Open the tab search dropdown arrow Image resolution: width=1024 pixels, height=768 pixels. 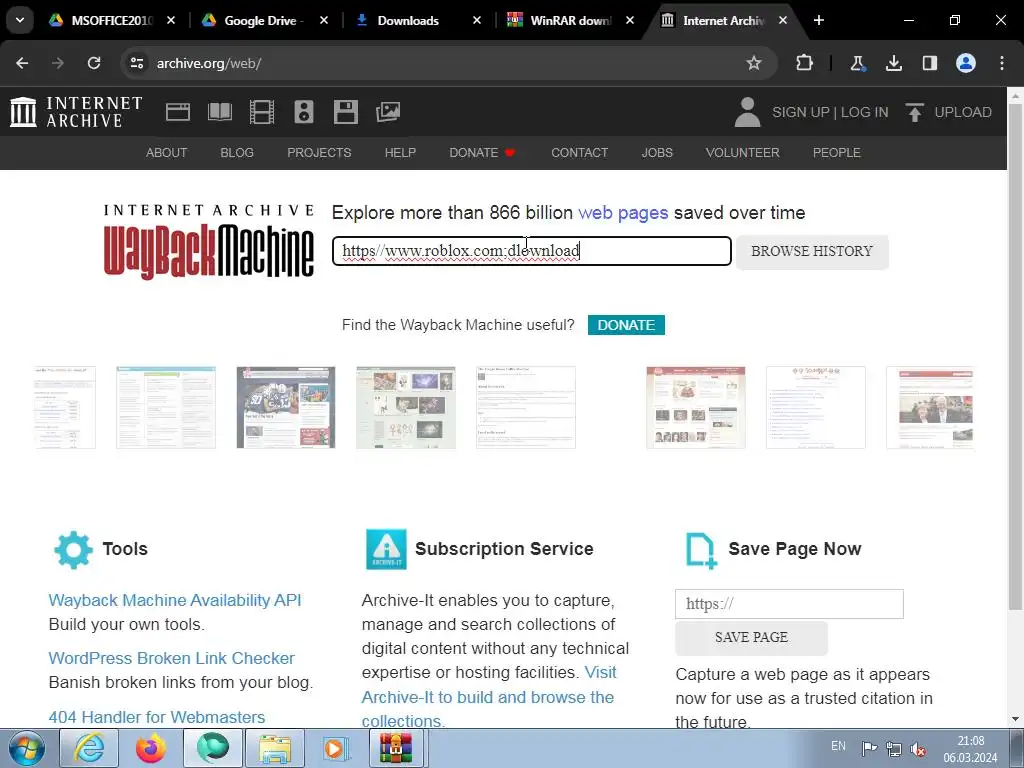point(20,20)
